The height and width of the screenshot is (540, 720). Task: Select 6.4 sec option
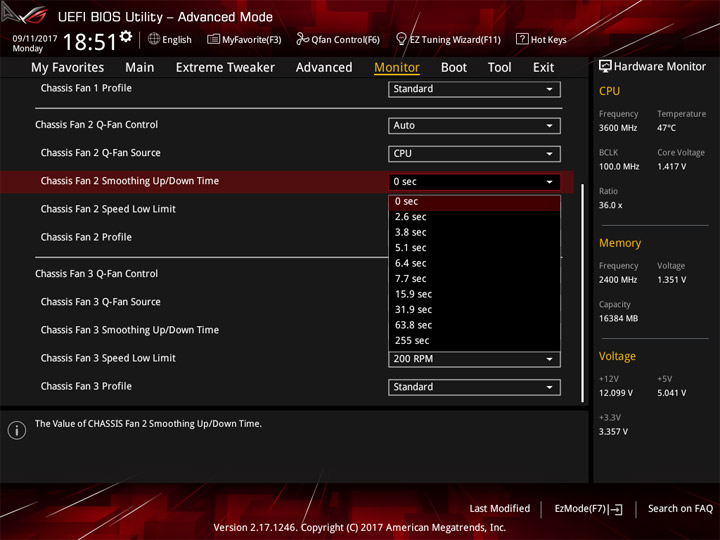[474, 264]
